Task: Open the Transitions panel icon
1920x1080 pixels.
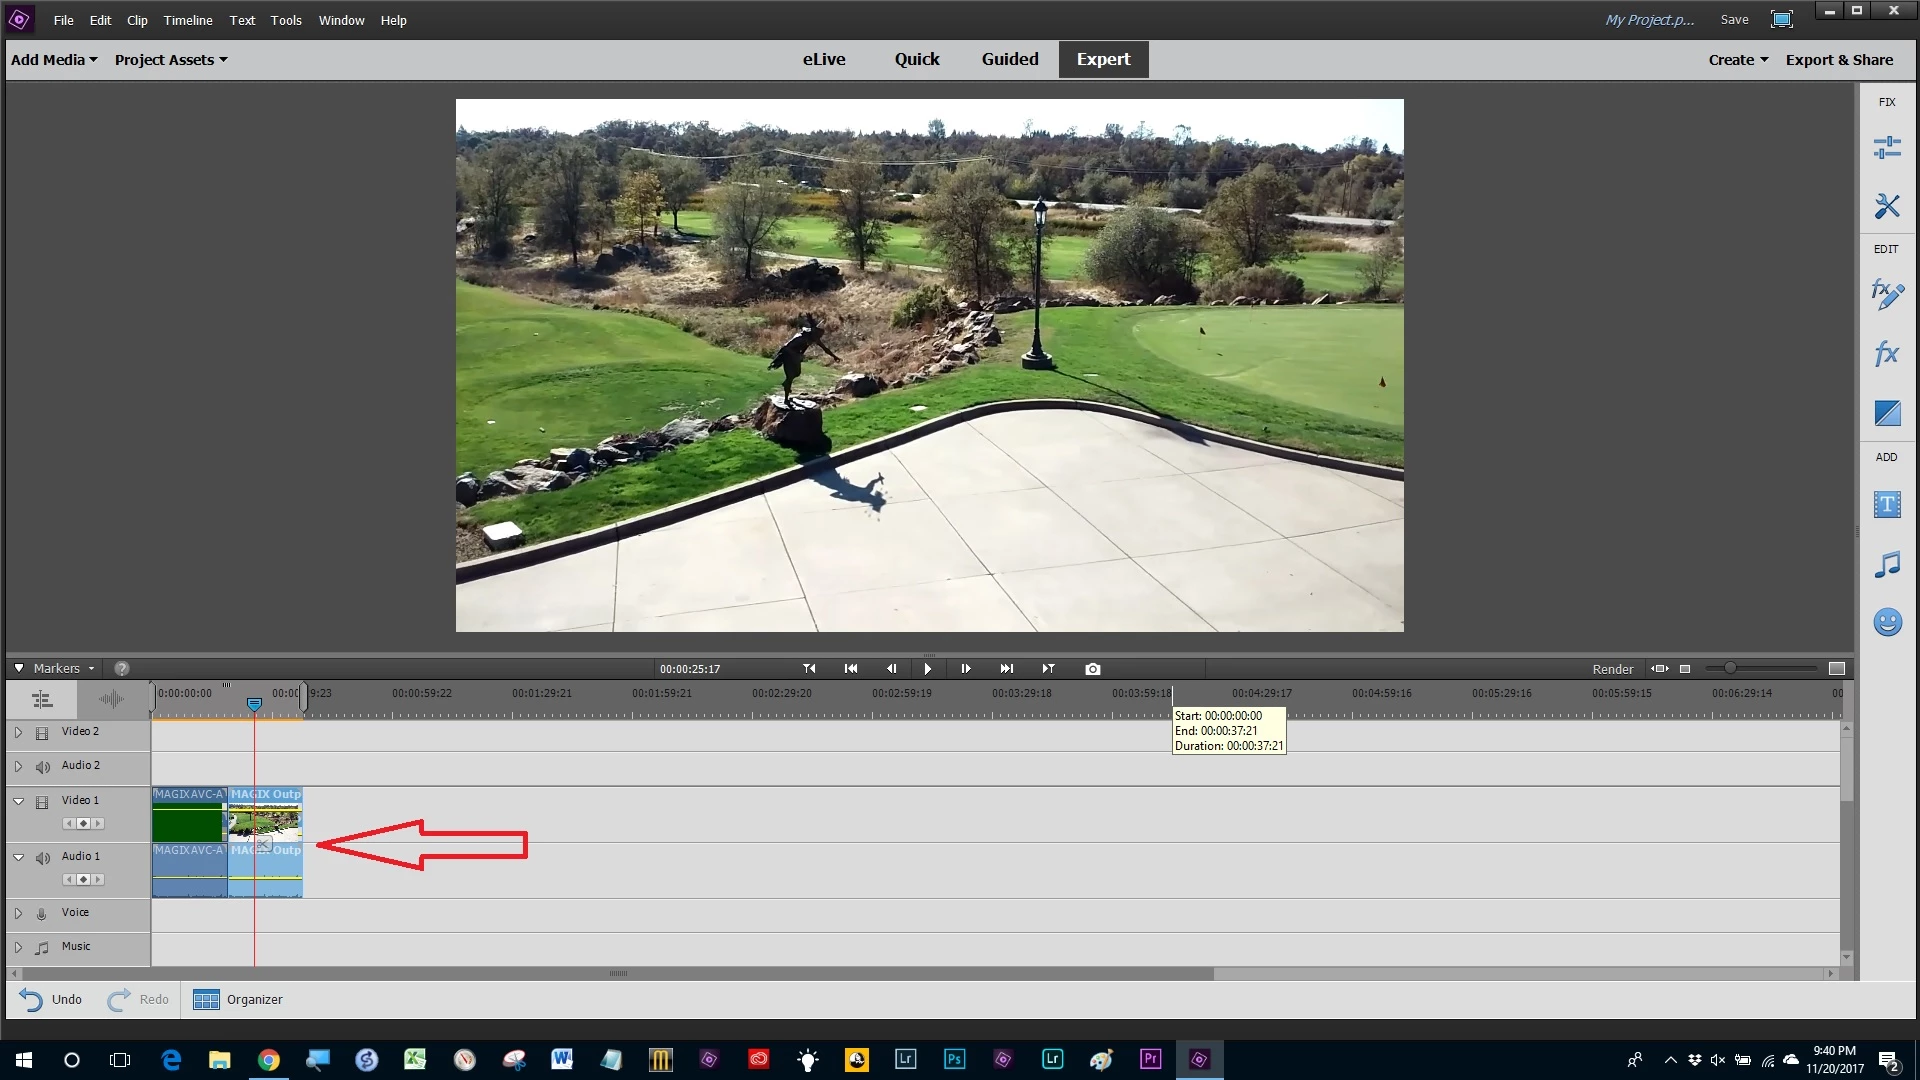Action: [x=1887, y=412]
